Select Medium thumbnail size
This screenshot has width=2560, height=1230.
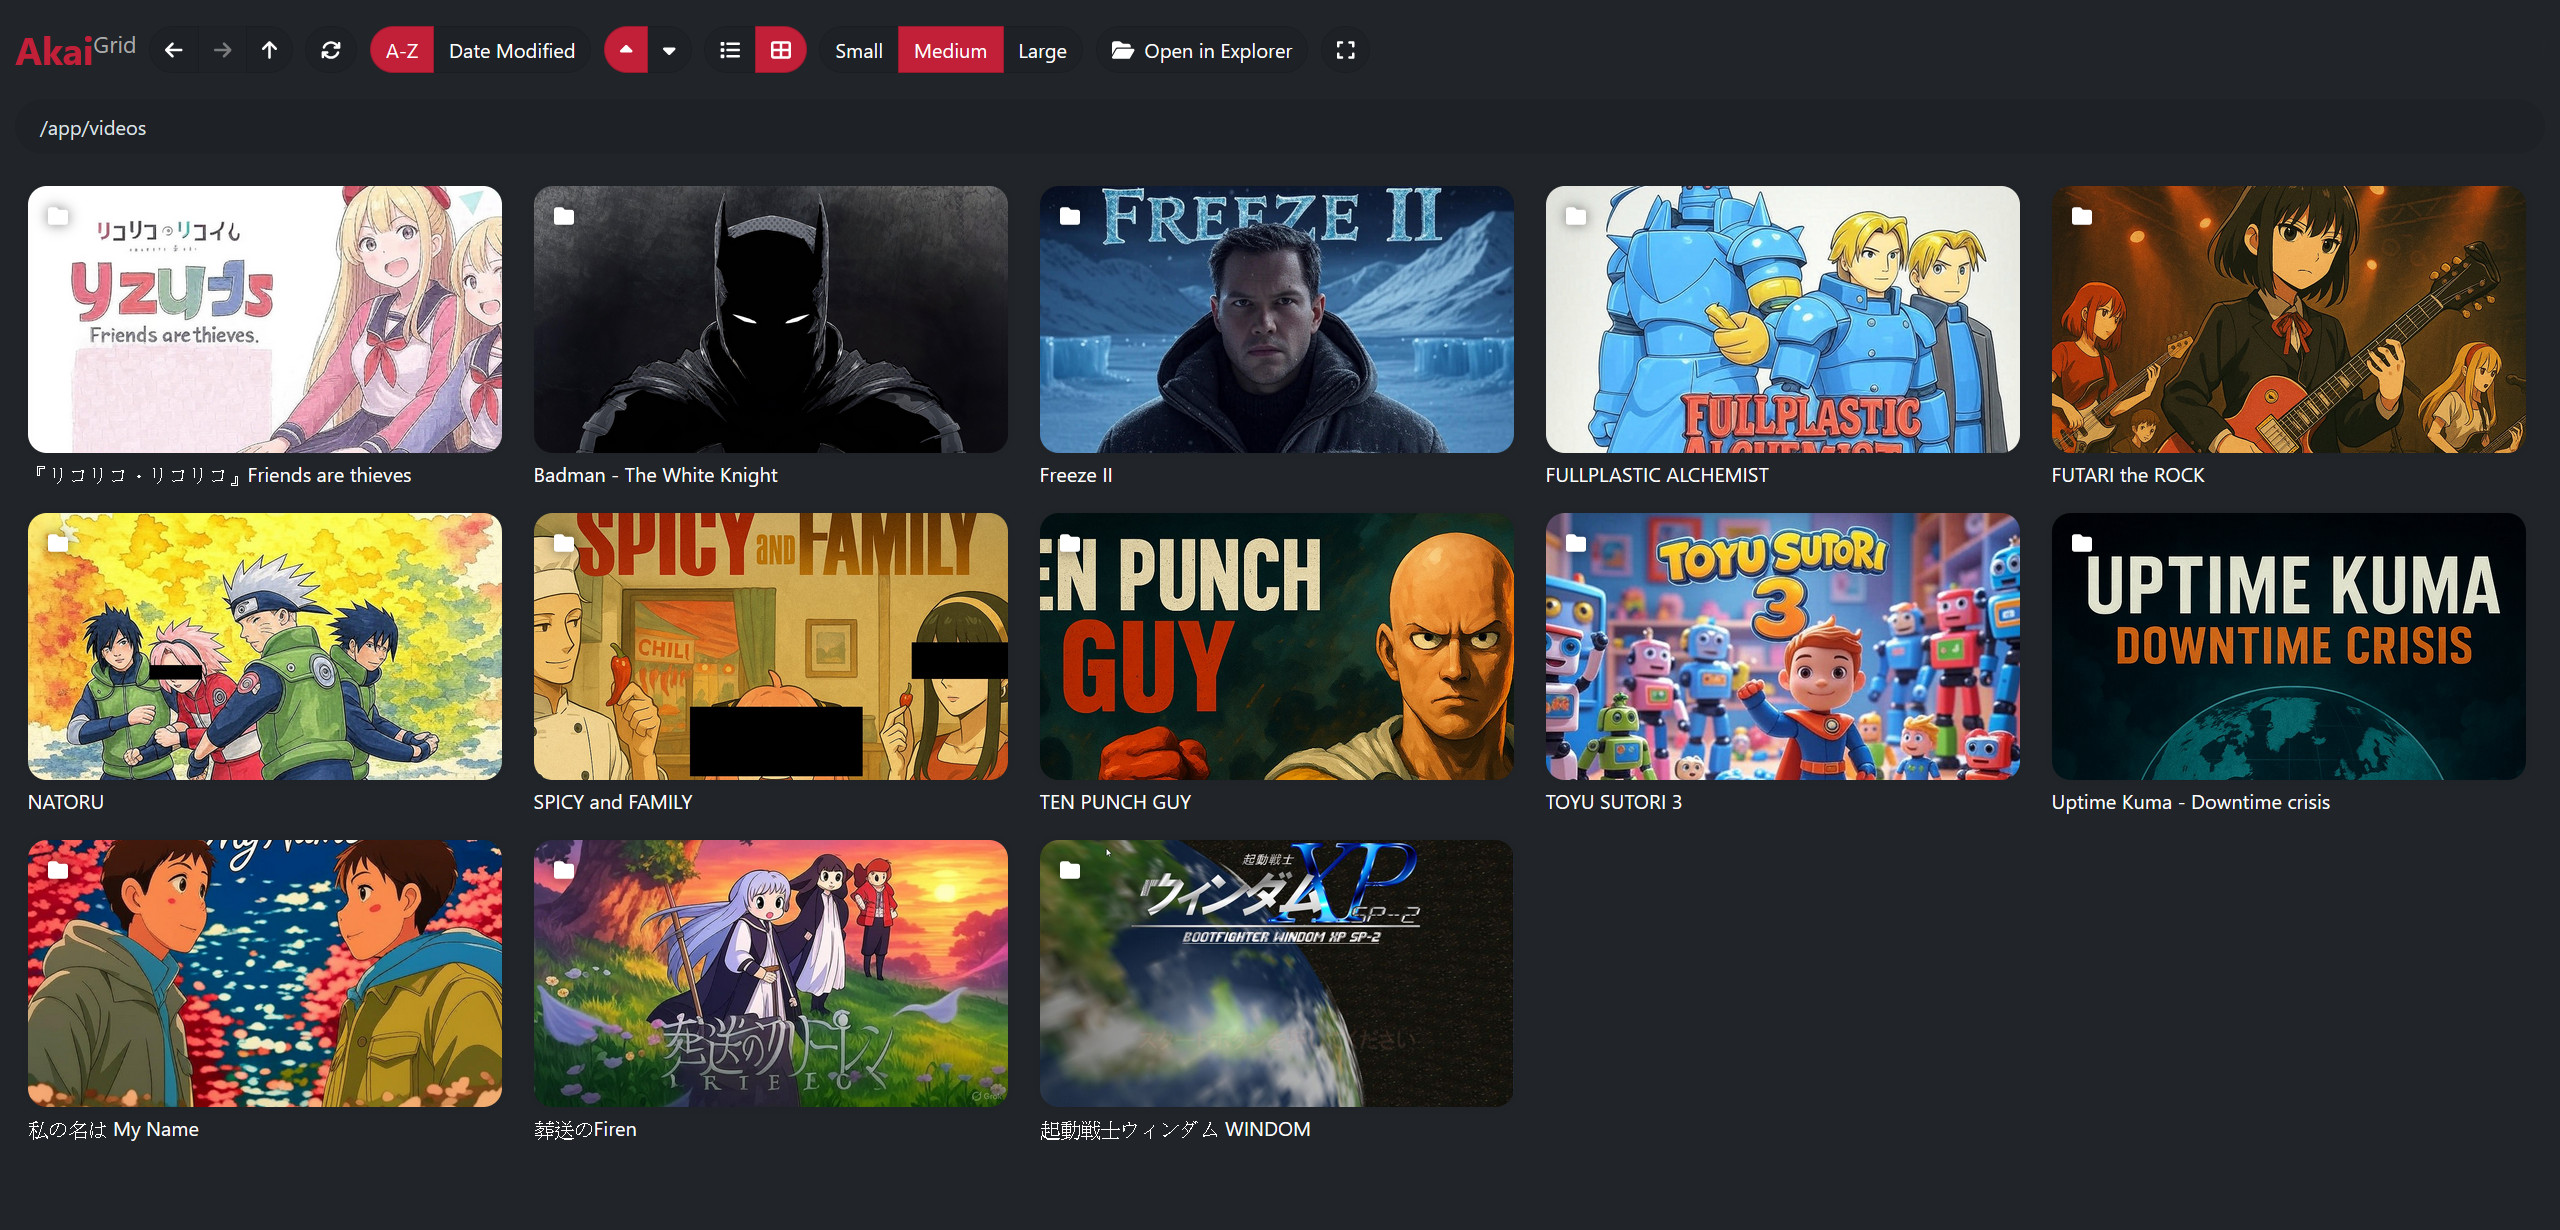click(x=950, y=50)
